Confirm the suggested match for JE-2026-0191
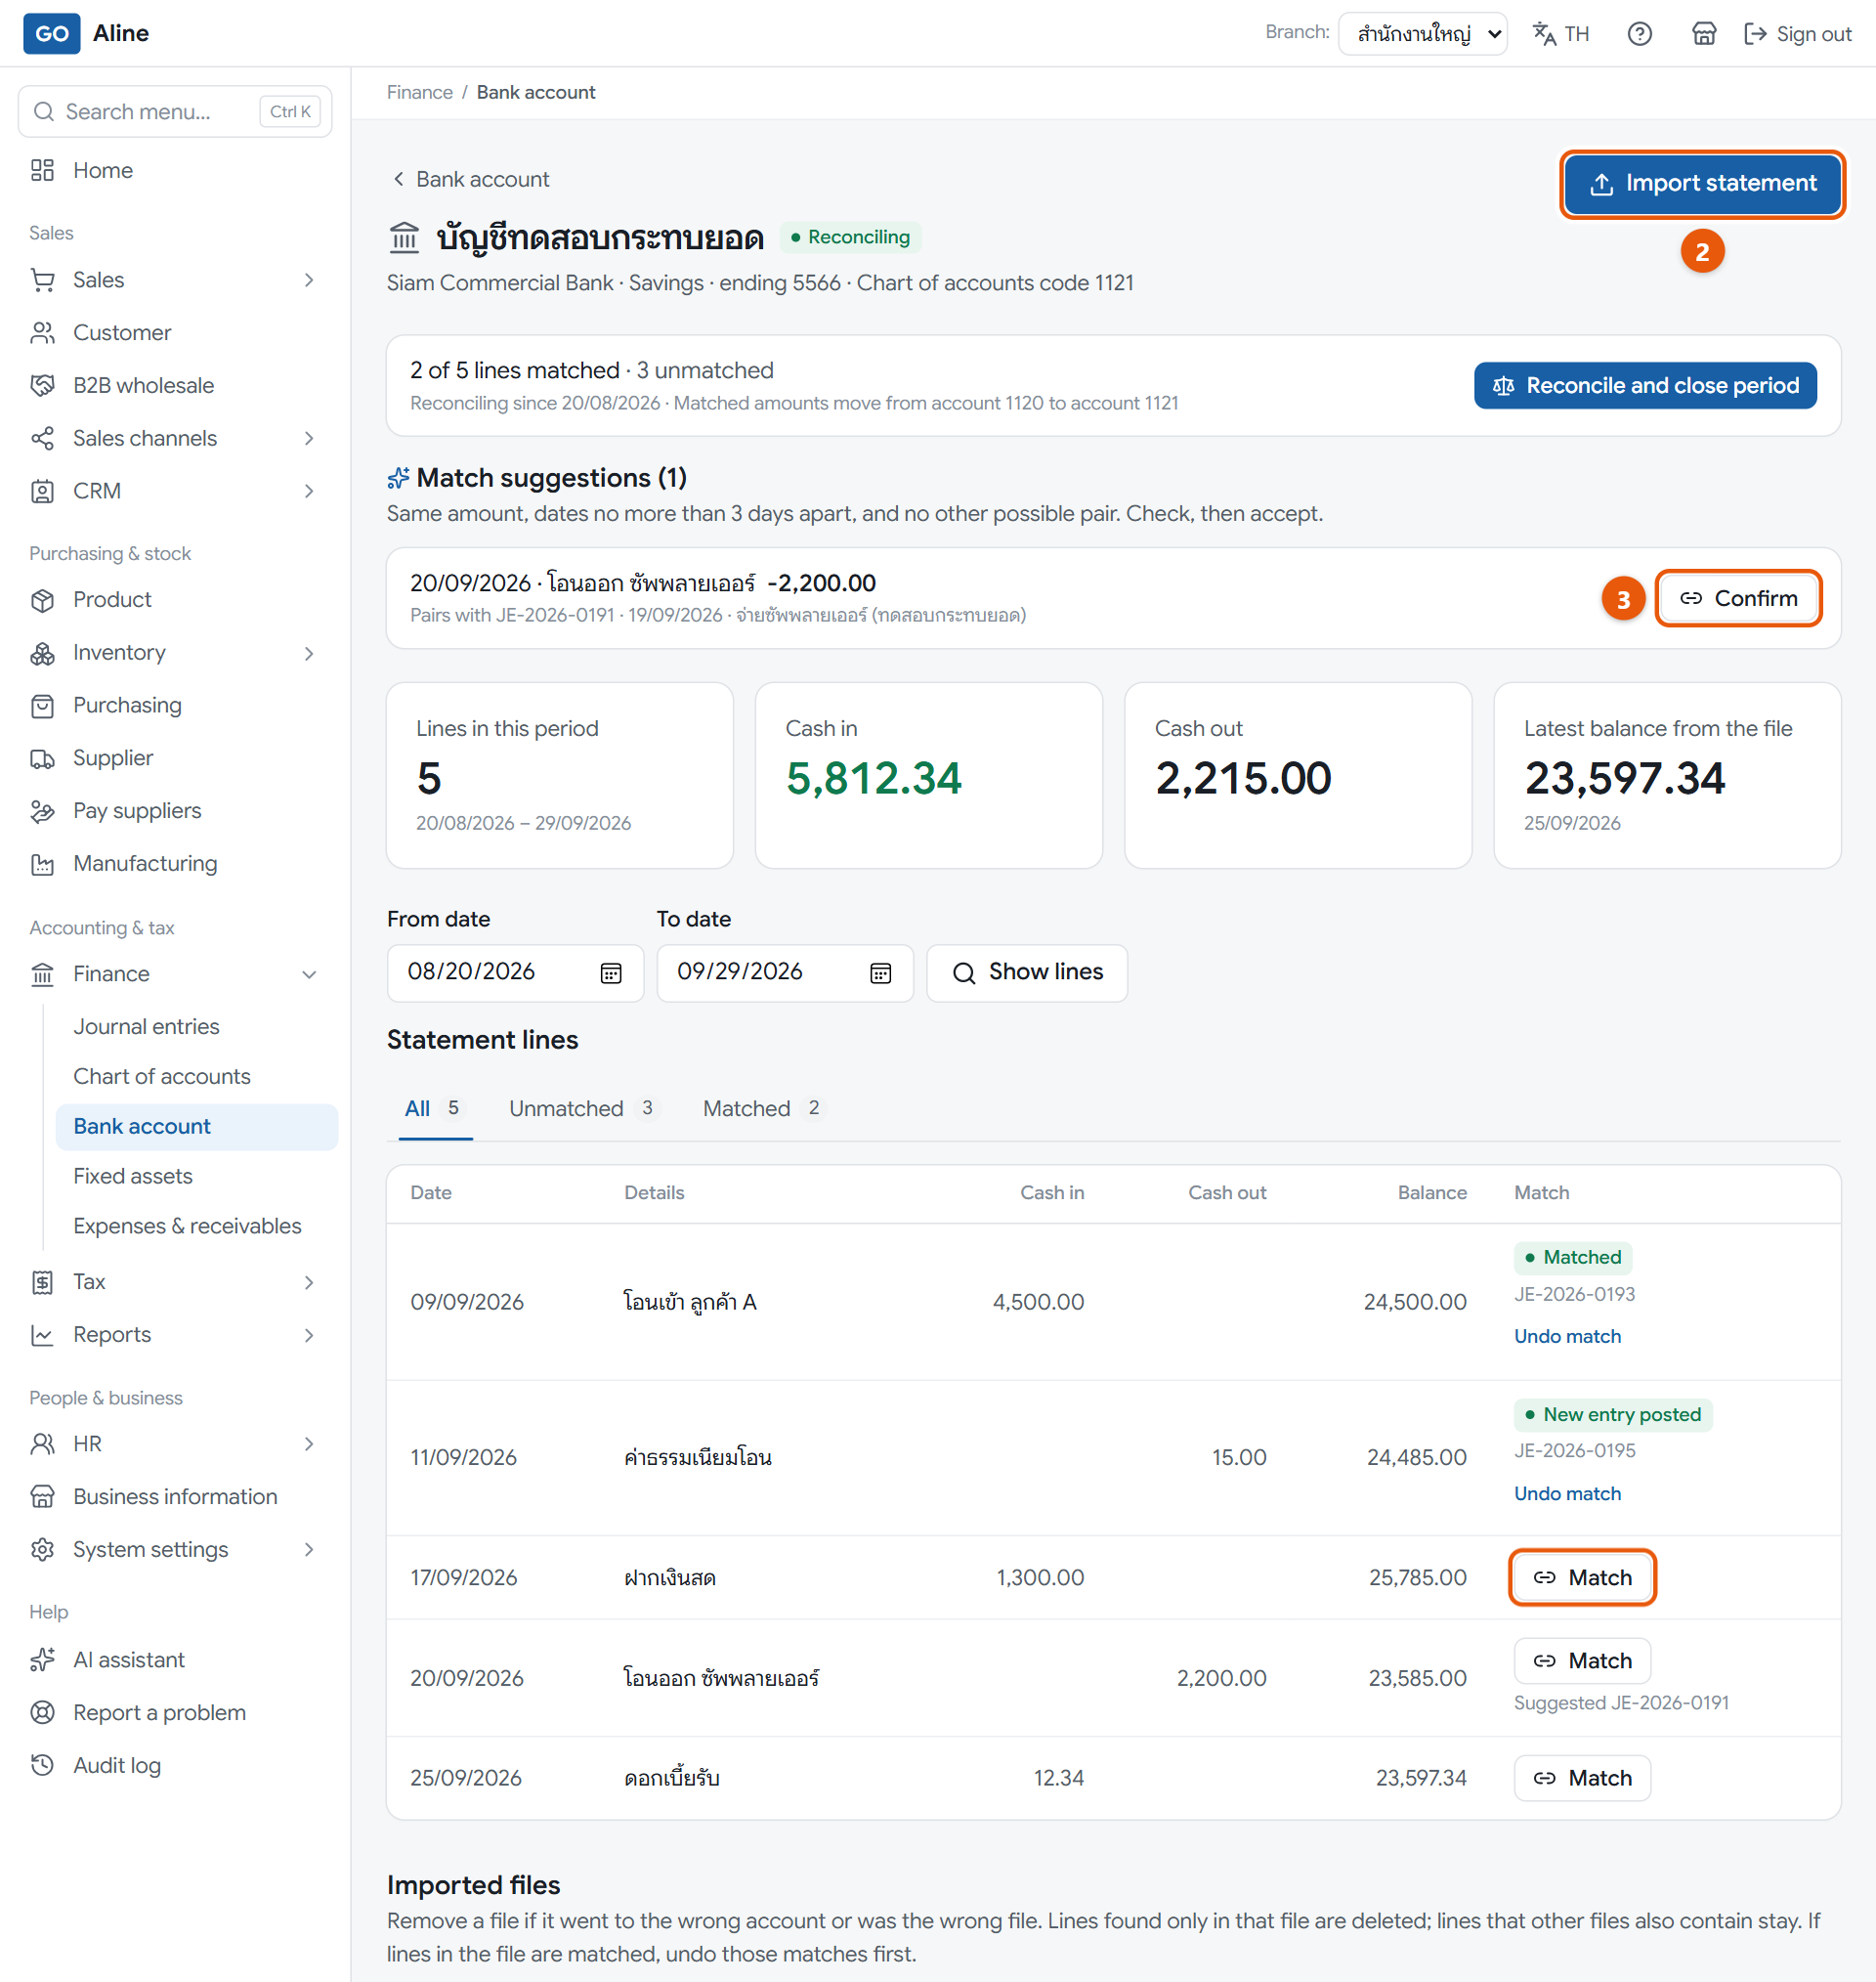 tap(1738, 599)
